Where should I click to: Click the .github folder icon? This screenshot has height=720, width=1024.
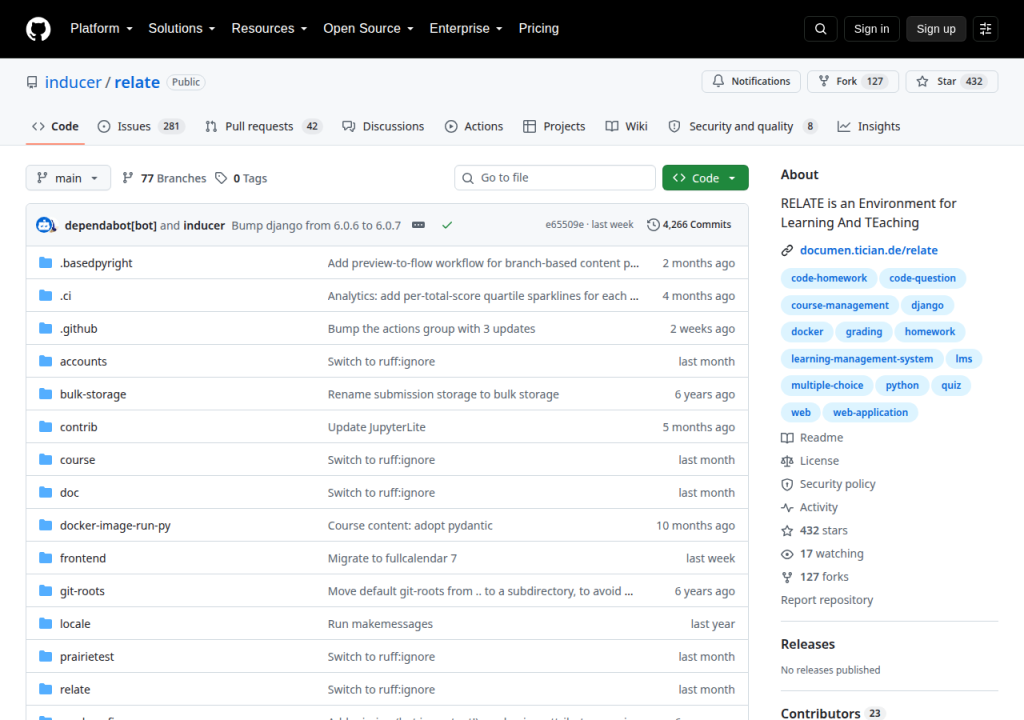click(45, 328)
